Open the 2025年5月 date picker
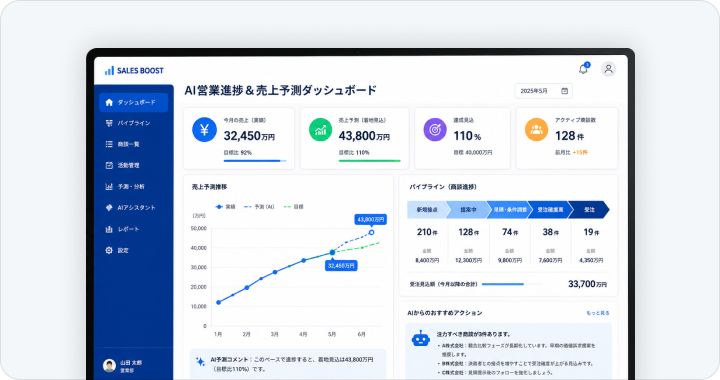The height and width of the screenshot is (380, 720). tap(543, 91)
